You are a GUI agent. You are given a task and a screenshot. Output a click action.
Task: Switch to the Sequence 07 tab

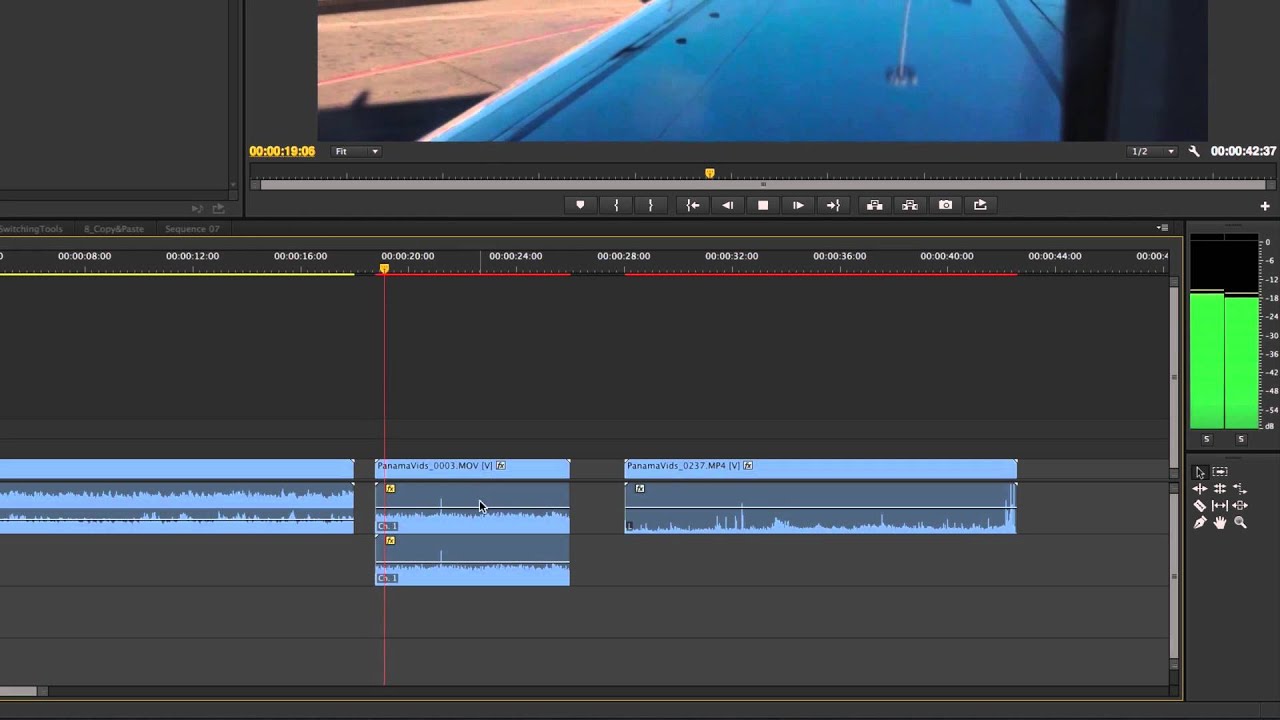(192, 229)
